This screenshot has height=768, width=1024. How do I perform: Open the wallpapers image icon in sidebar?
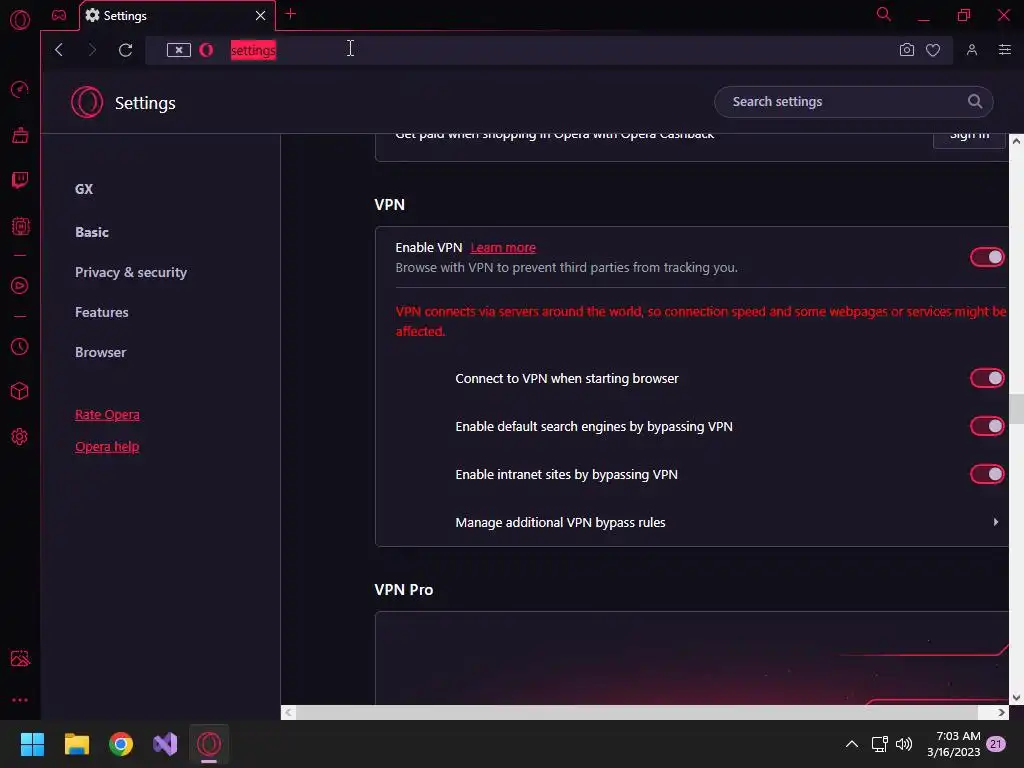tap(20, 658)
